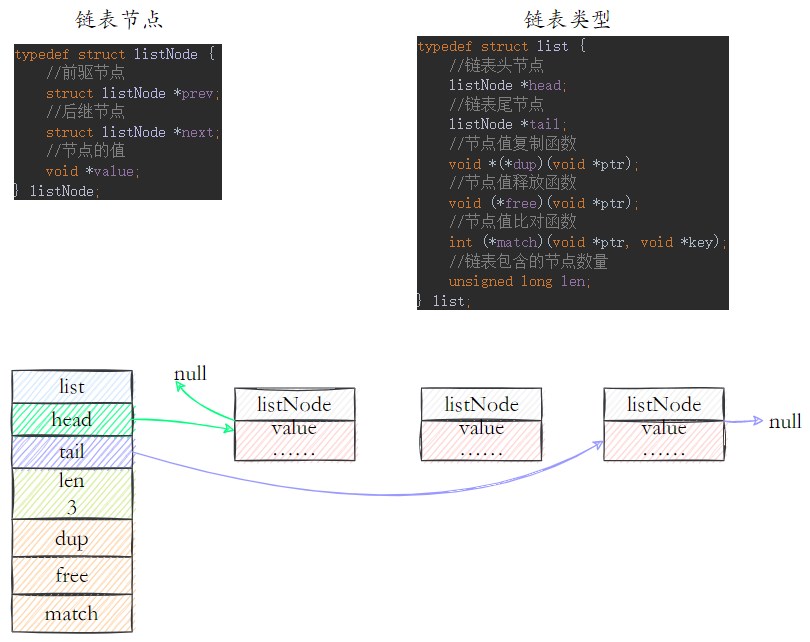The height and width of the screenshot is (642, 810).
Task: Click the 链表节点 heading
Action: 119,20
